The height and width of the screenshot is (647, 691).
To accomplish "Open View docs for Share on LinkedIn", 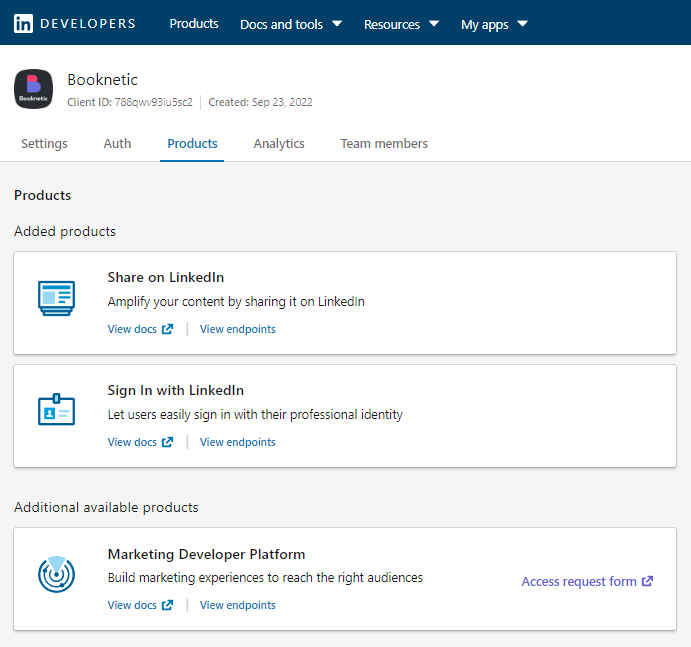I will point(141,329).
